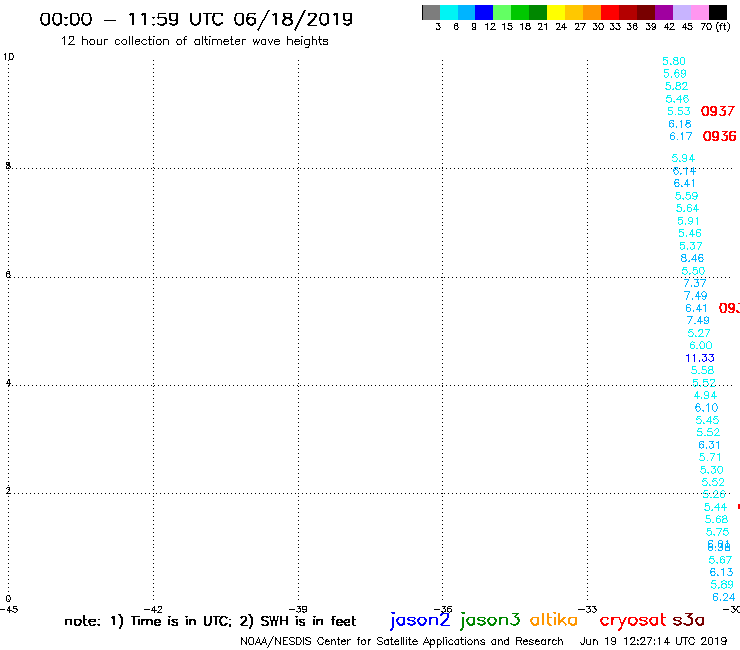Select the black swatch ending the color scale
The image size is (740, 650).
click(717, 12)
